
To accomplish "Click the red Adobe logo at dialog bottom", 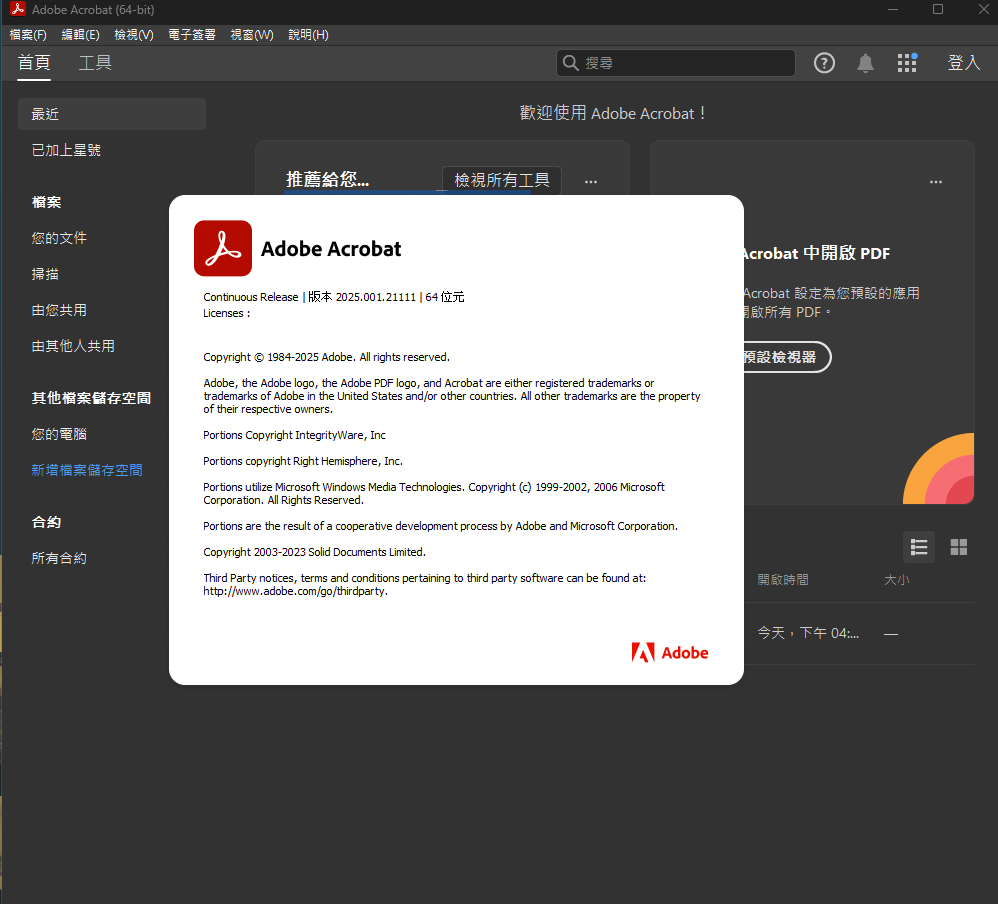I will 670,653.
